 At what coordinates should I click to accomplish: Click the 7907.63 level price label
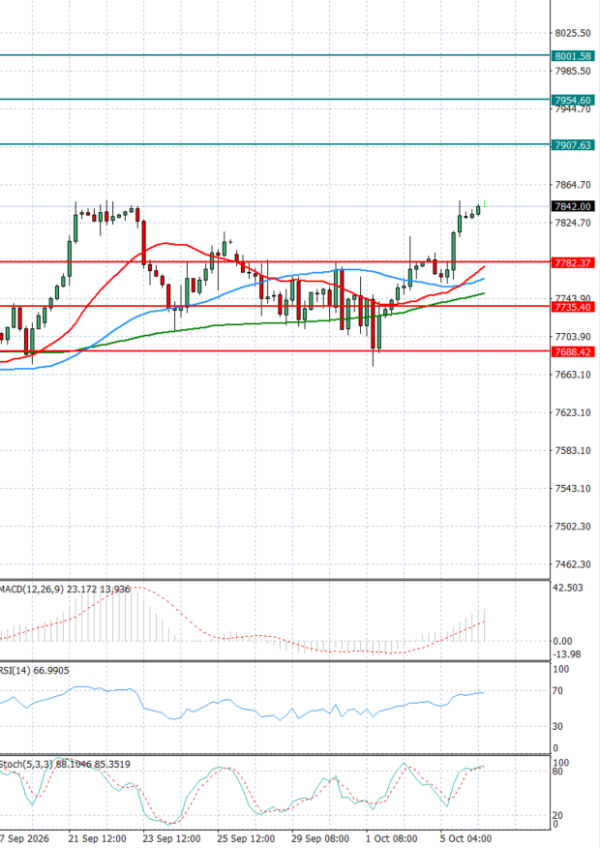click(x=573, y=145)
